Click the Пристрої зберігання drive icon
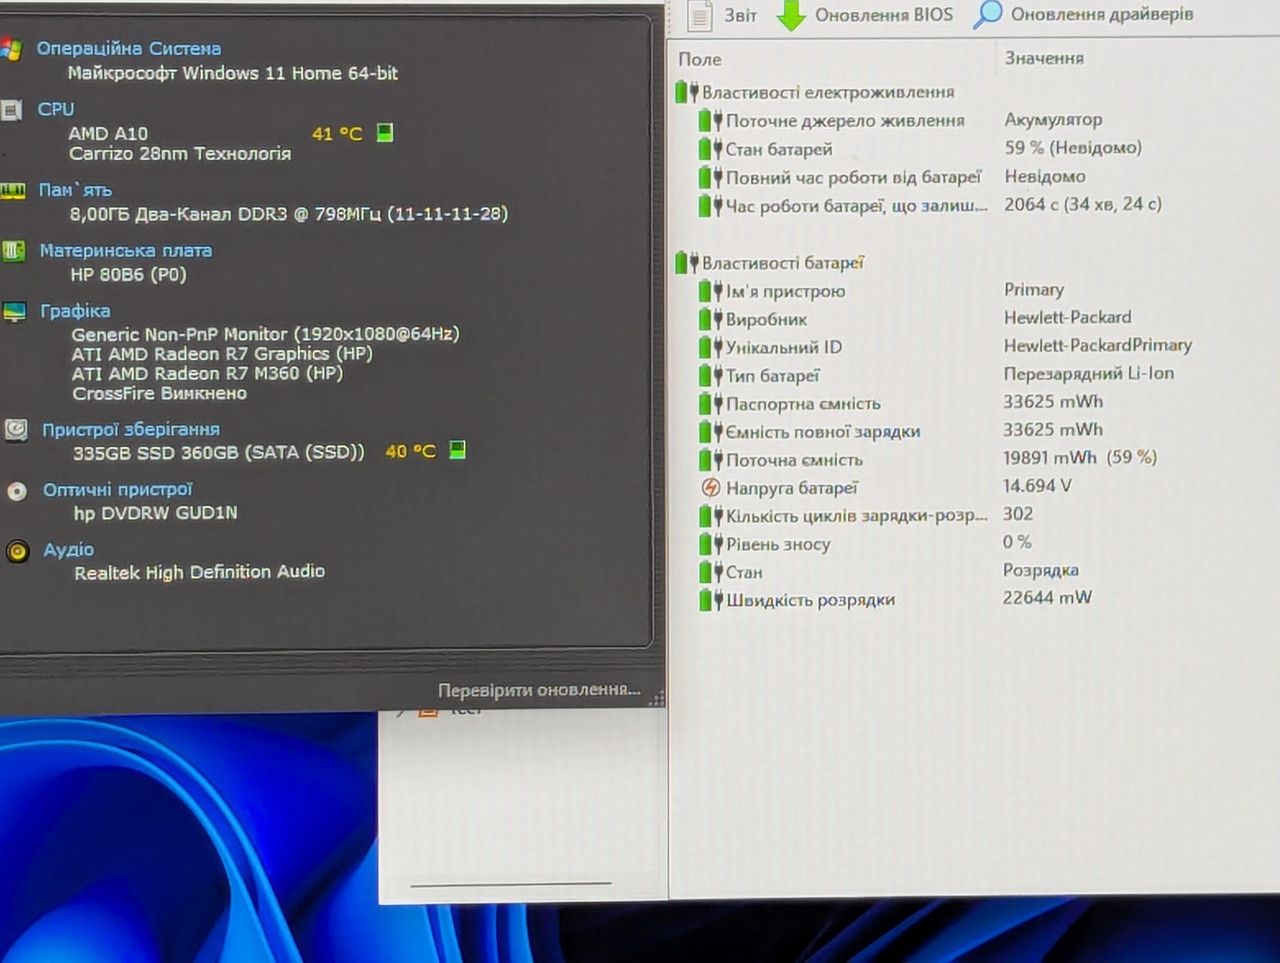Screen dimensions: 1280x963 (x=16, y=430)
